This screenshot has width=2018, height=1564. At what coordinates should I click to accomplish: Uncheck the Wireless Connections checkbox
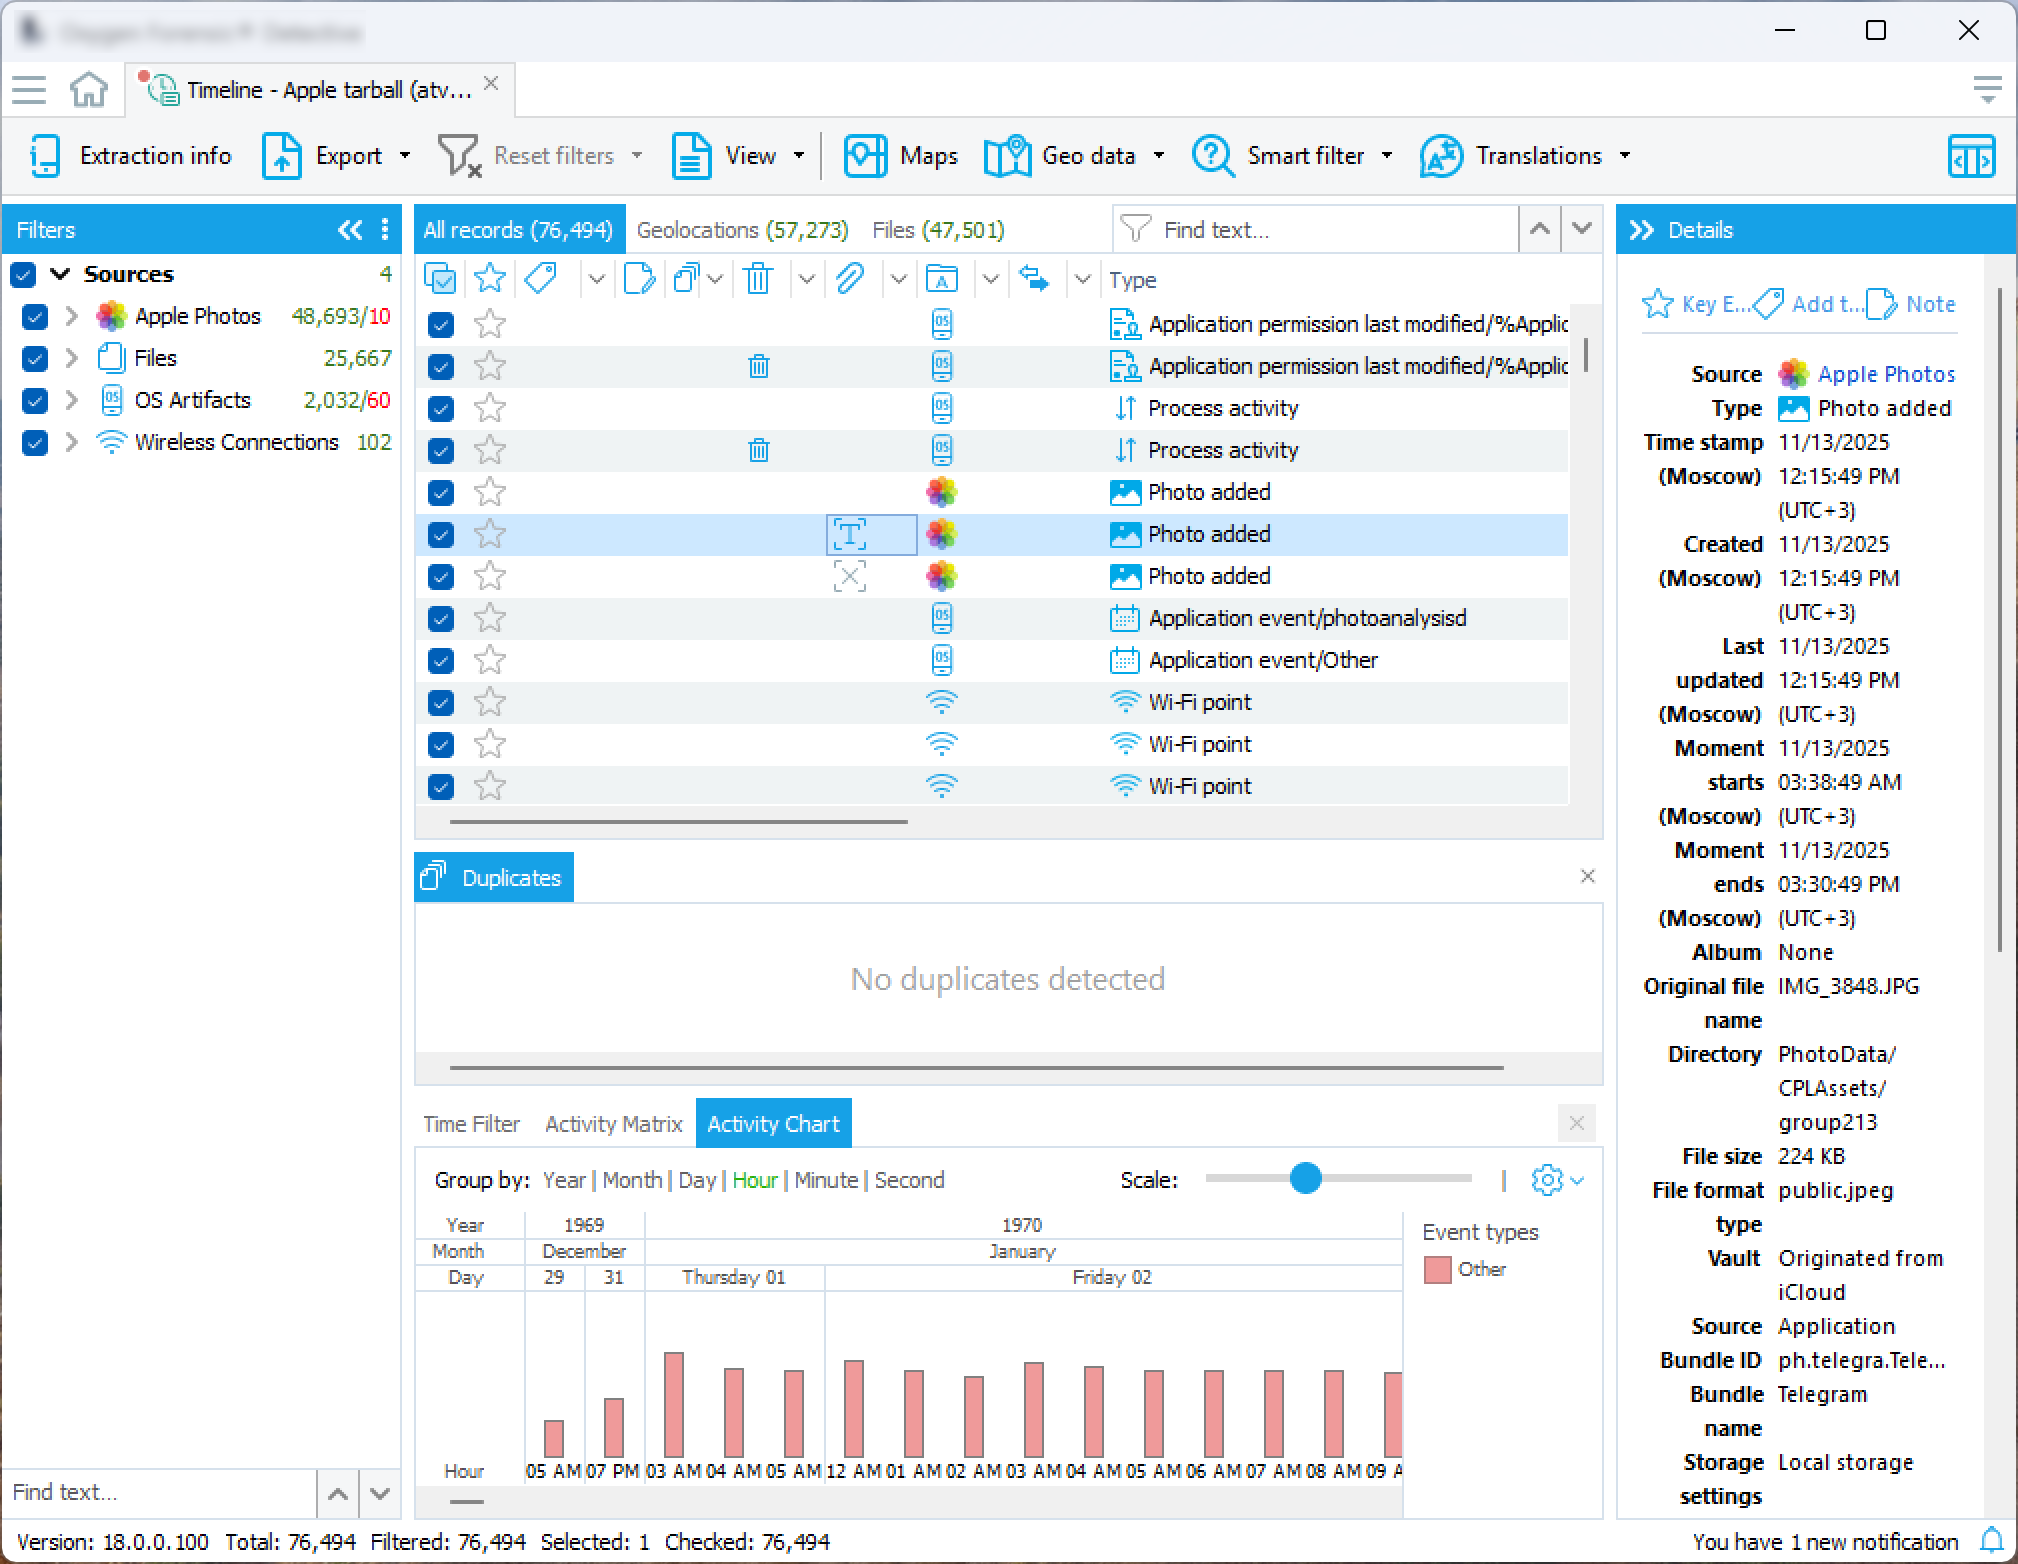pyautogui.click(x=35, y=443)
